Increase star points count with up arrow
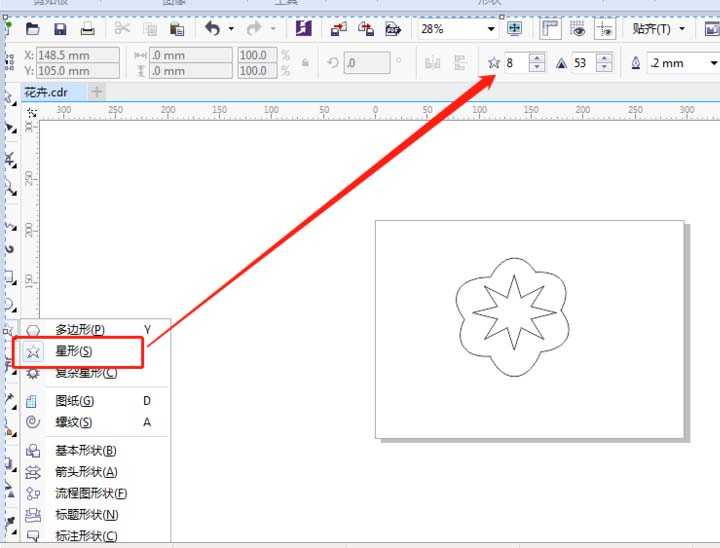This screenshot has height=548, width=720. pos(537,58)
